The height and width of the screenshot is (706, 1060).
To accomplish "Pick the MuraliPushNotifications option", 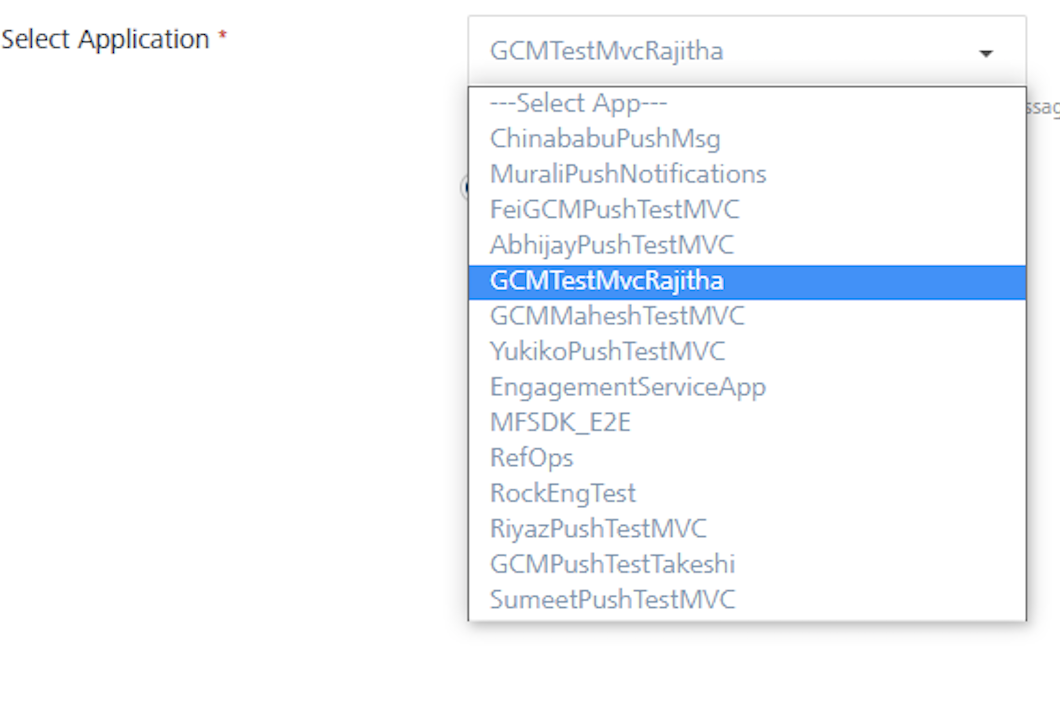I will [627, 174].
